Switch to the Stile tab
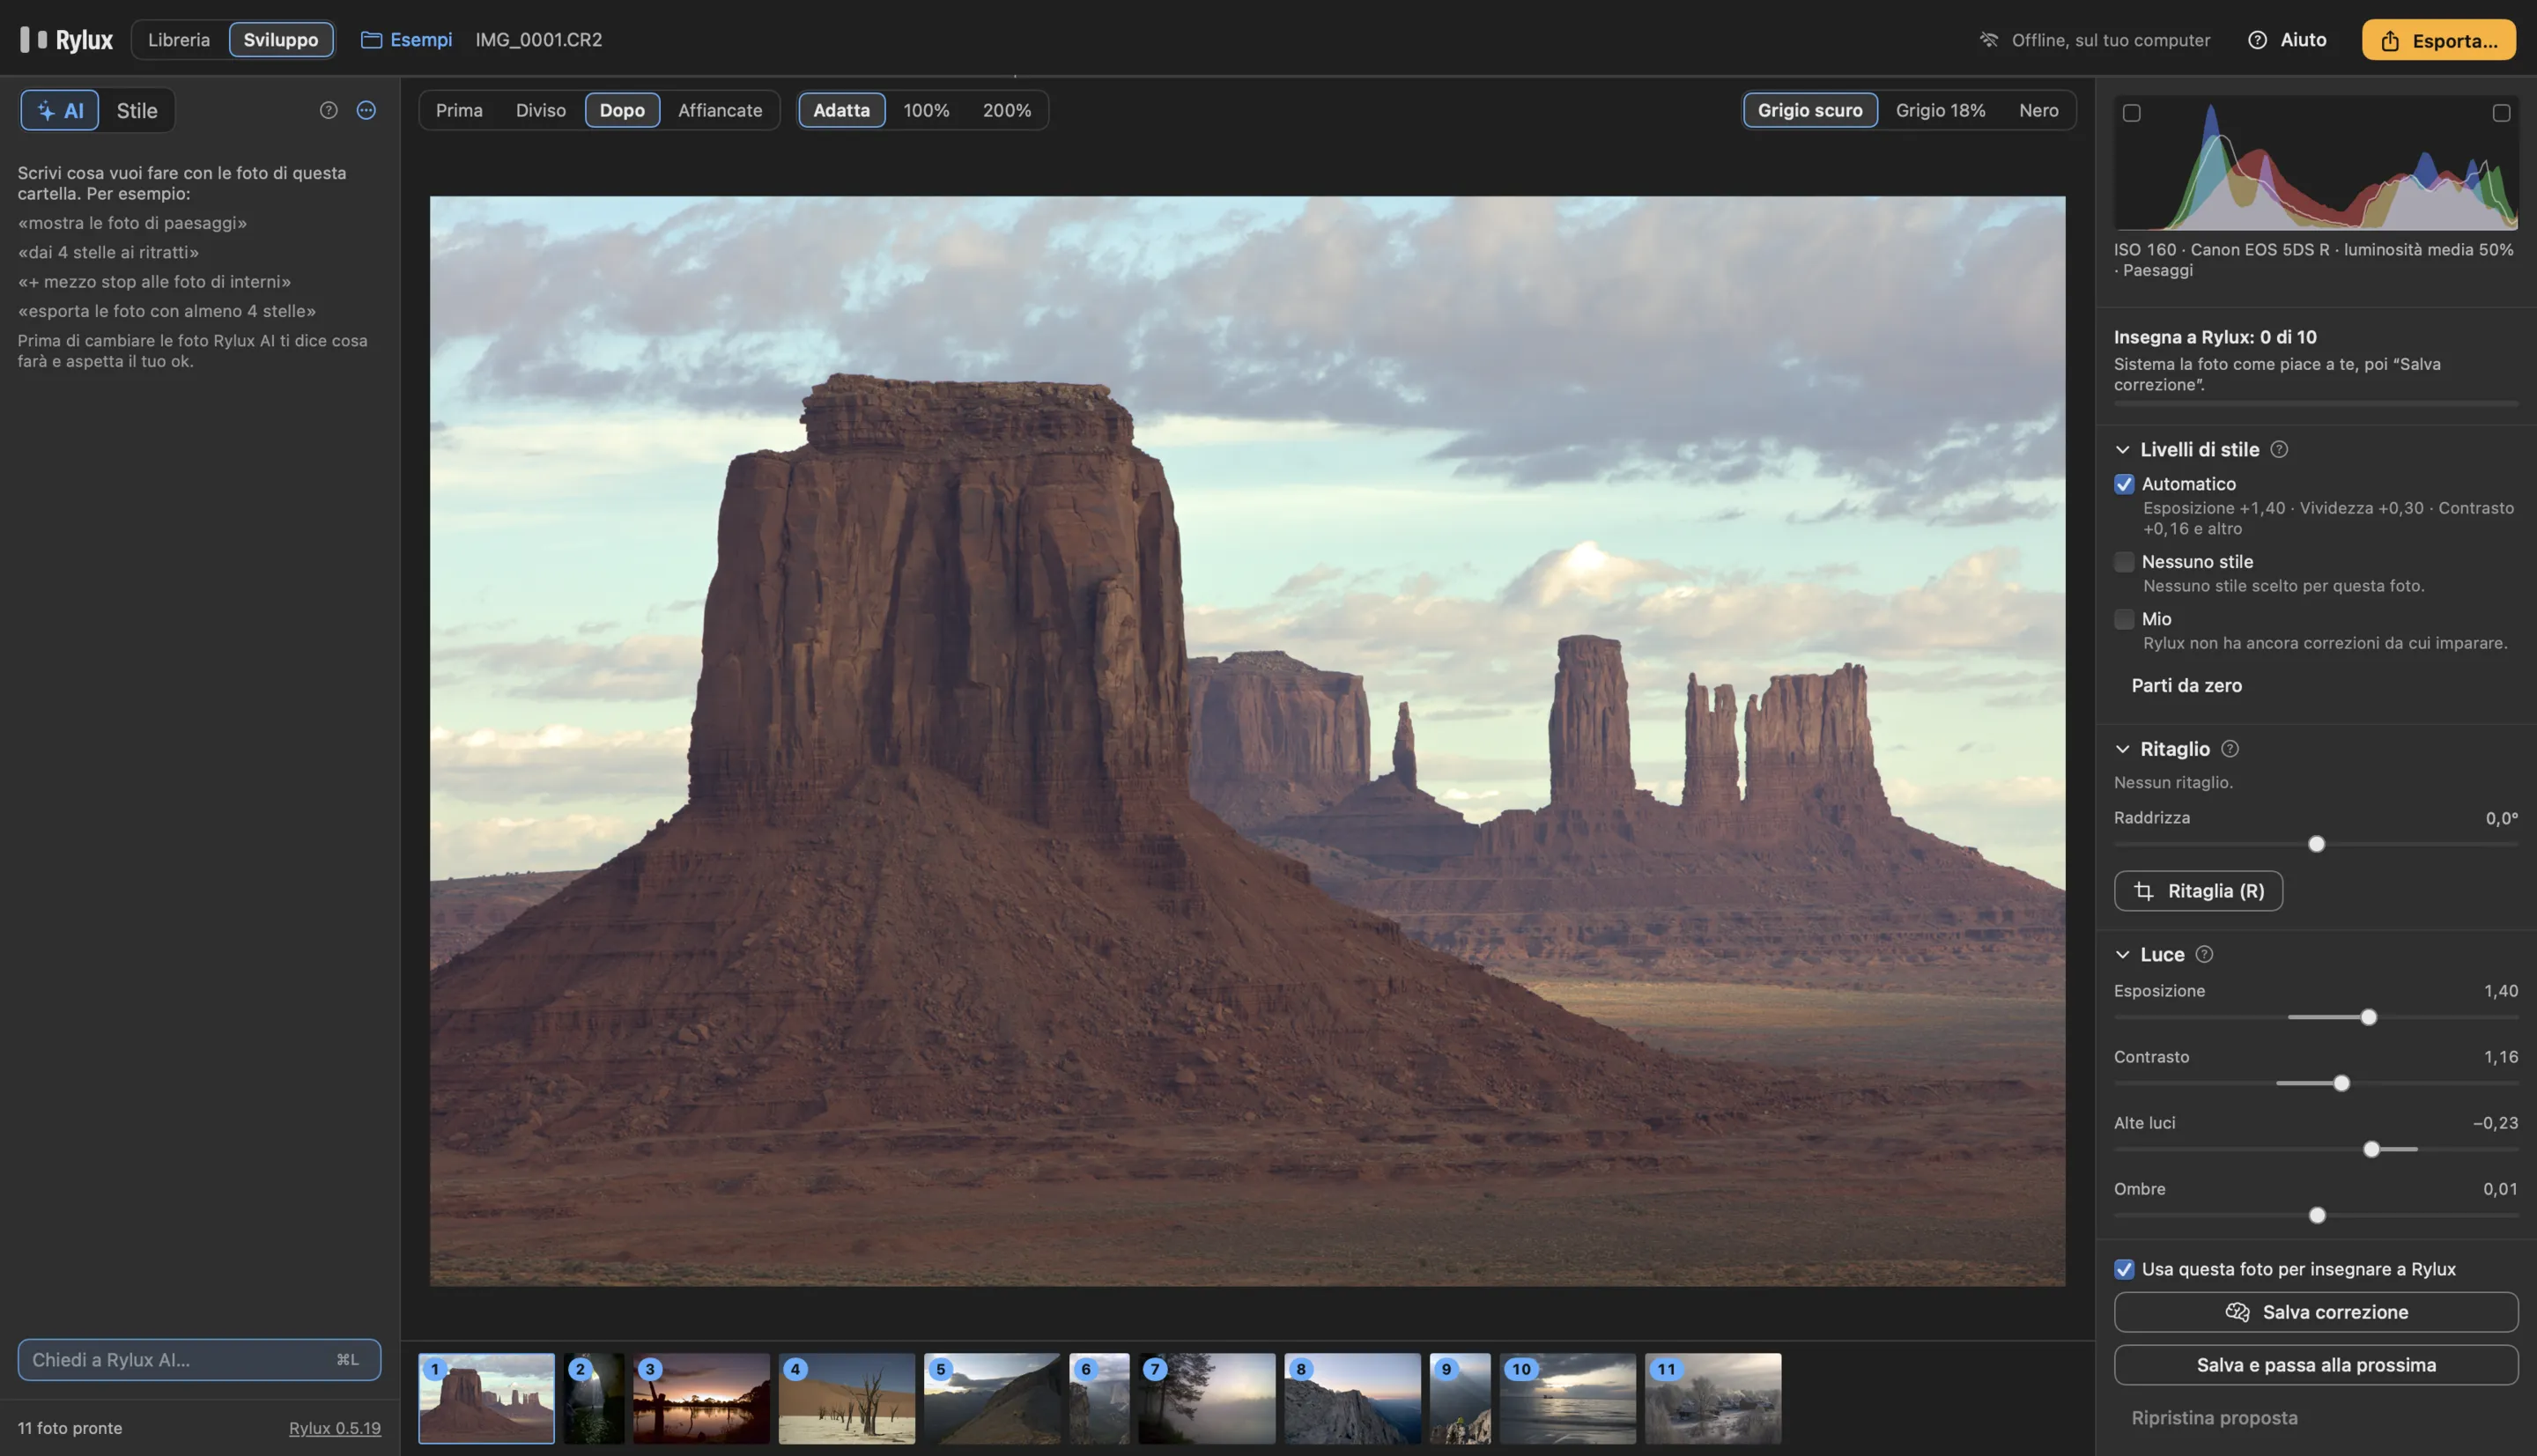This screenshot has width=2537, height=1456. [x=137, y=110]
